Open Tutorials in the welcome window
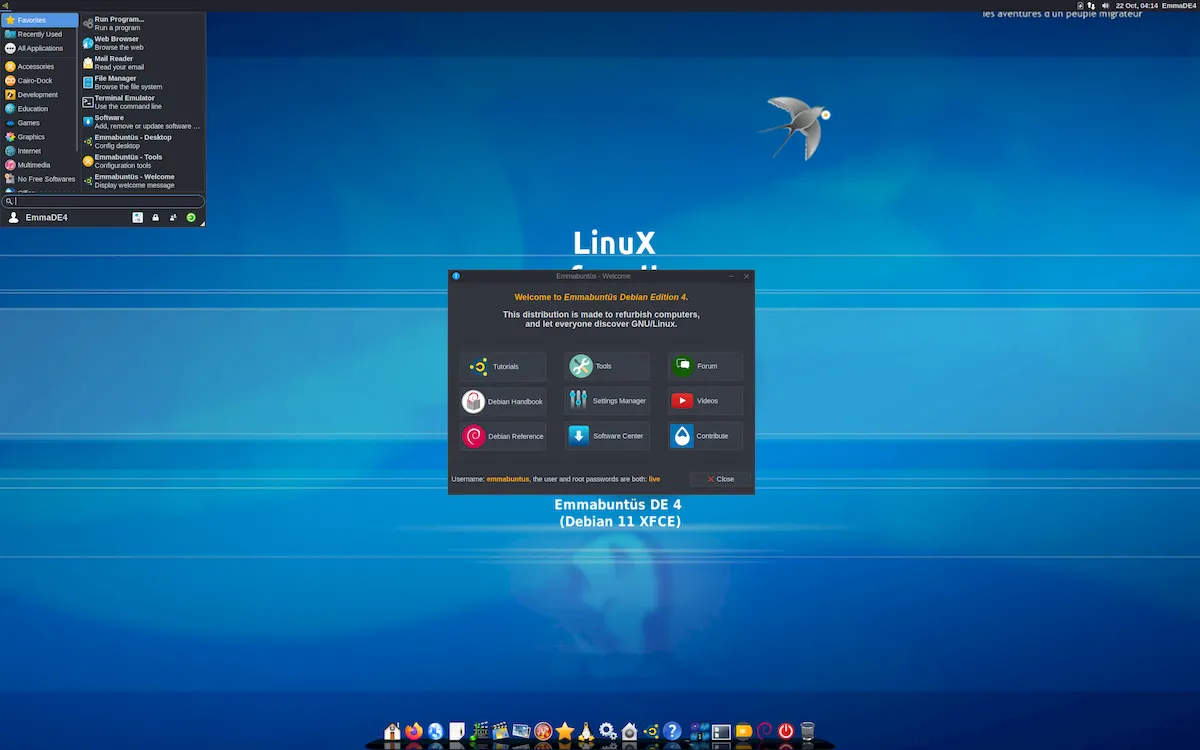 tap(503, 366)
